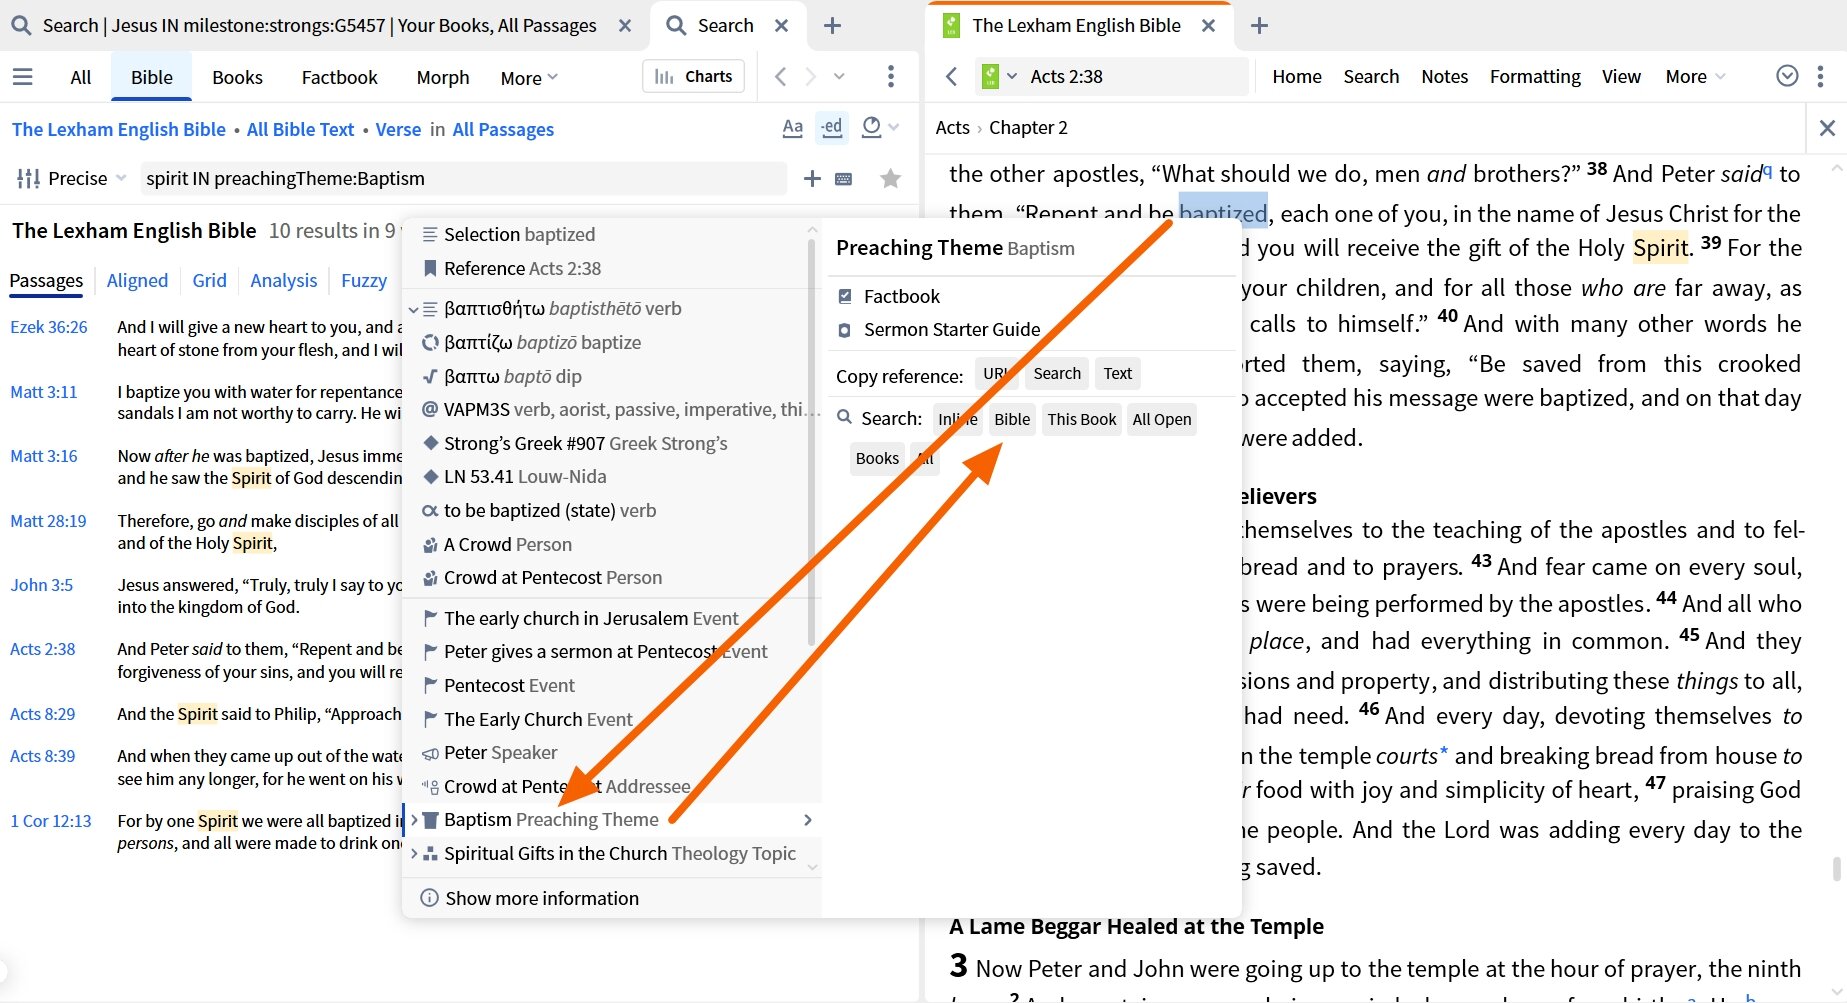The image size is (1847, 1003).
Task: Show more information in context menu
Action: (542, 898)
